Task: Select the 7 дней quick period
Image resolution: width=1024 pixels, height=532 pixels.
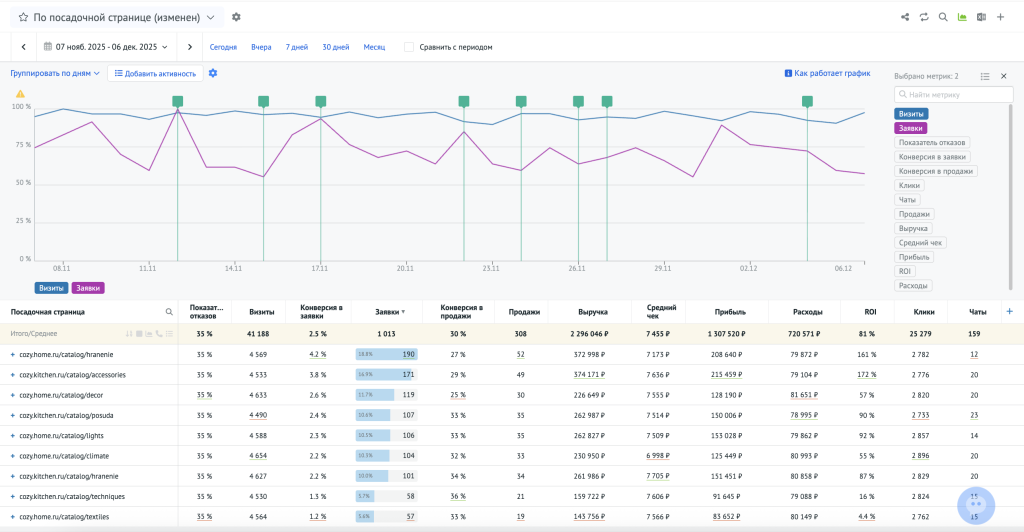Action: point(297,47)
